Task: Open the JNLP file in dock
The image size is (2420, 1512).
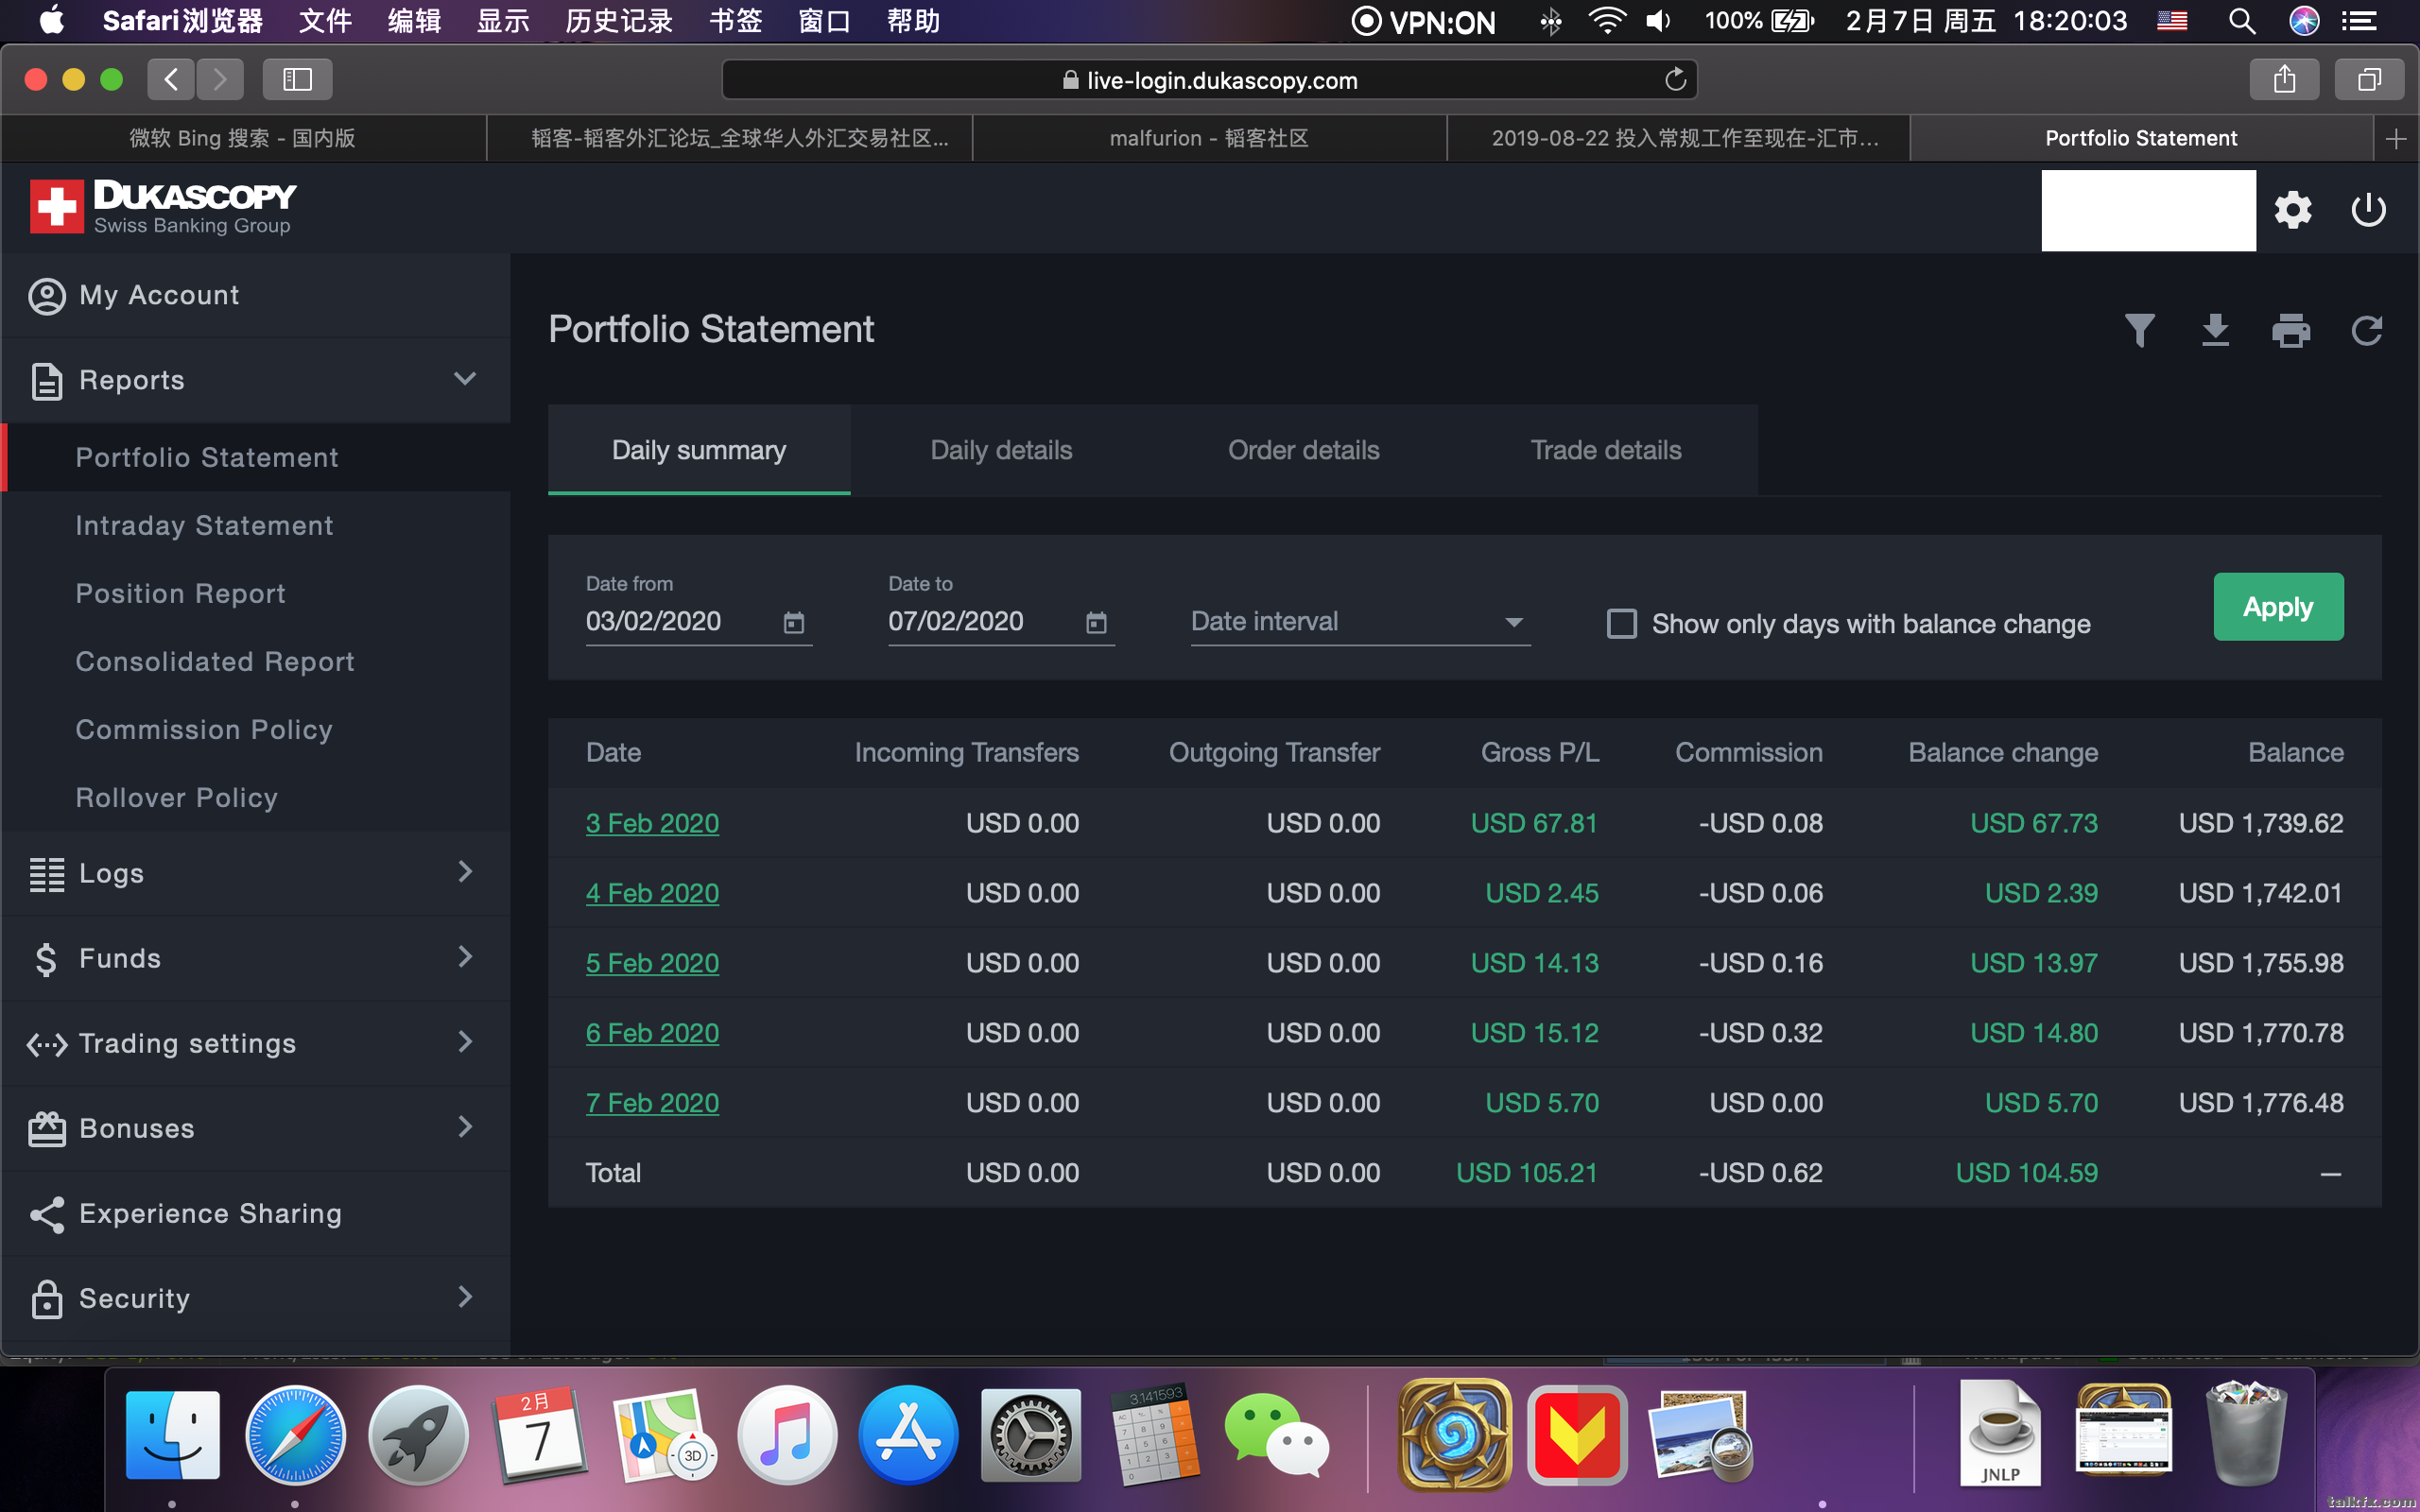Action: click(2000, 1435)
